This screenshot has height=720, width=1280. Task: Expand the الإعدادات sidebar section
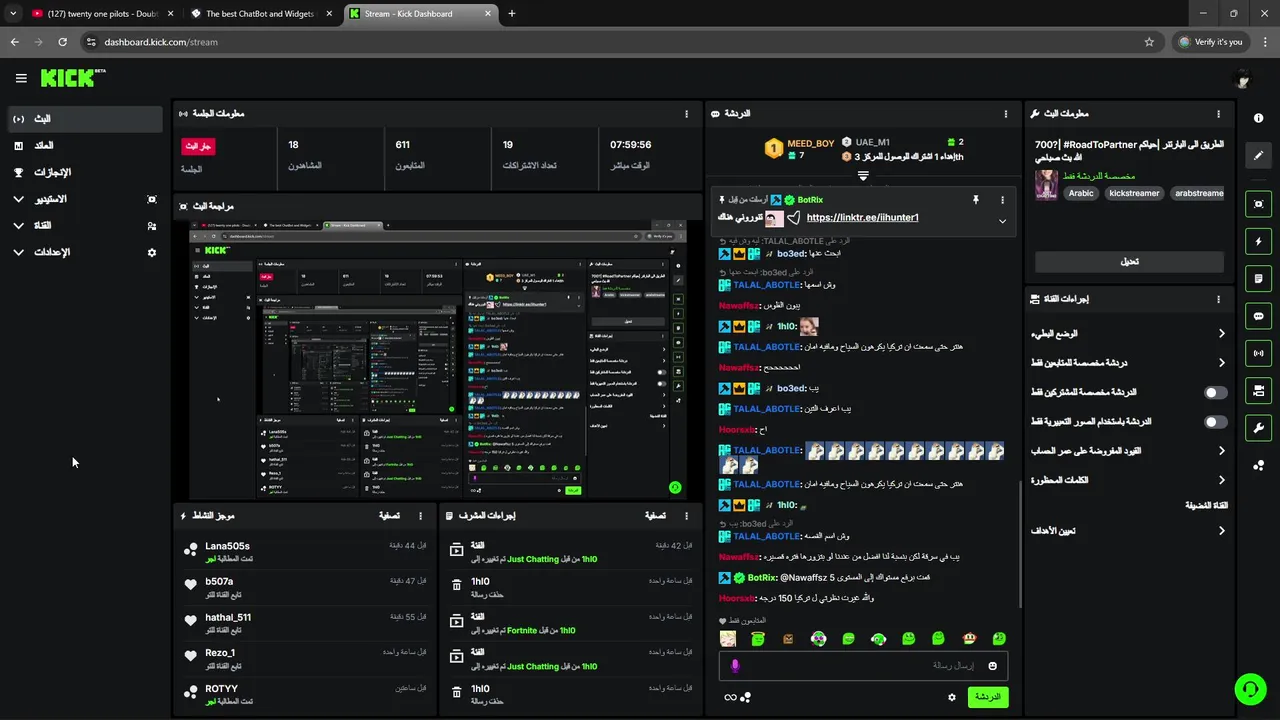[x=85, y=253]
